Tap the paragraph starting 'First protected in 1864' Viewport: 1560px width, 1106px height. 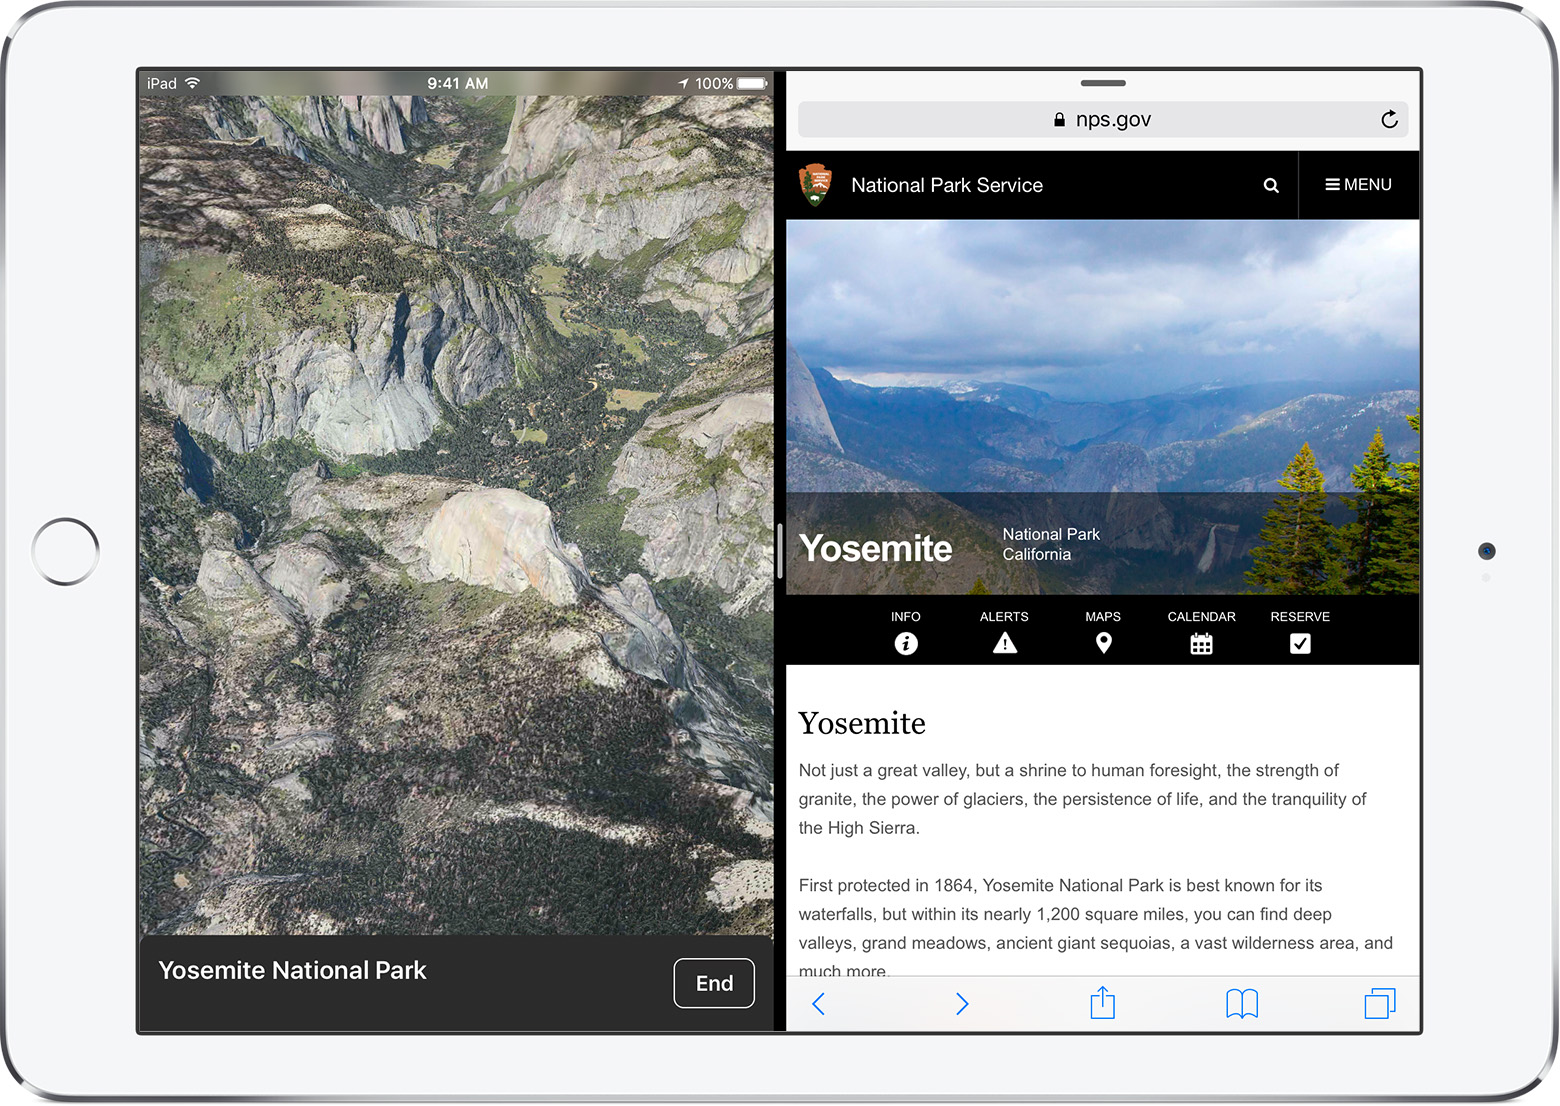pos(1095,928)
